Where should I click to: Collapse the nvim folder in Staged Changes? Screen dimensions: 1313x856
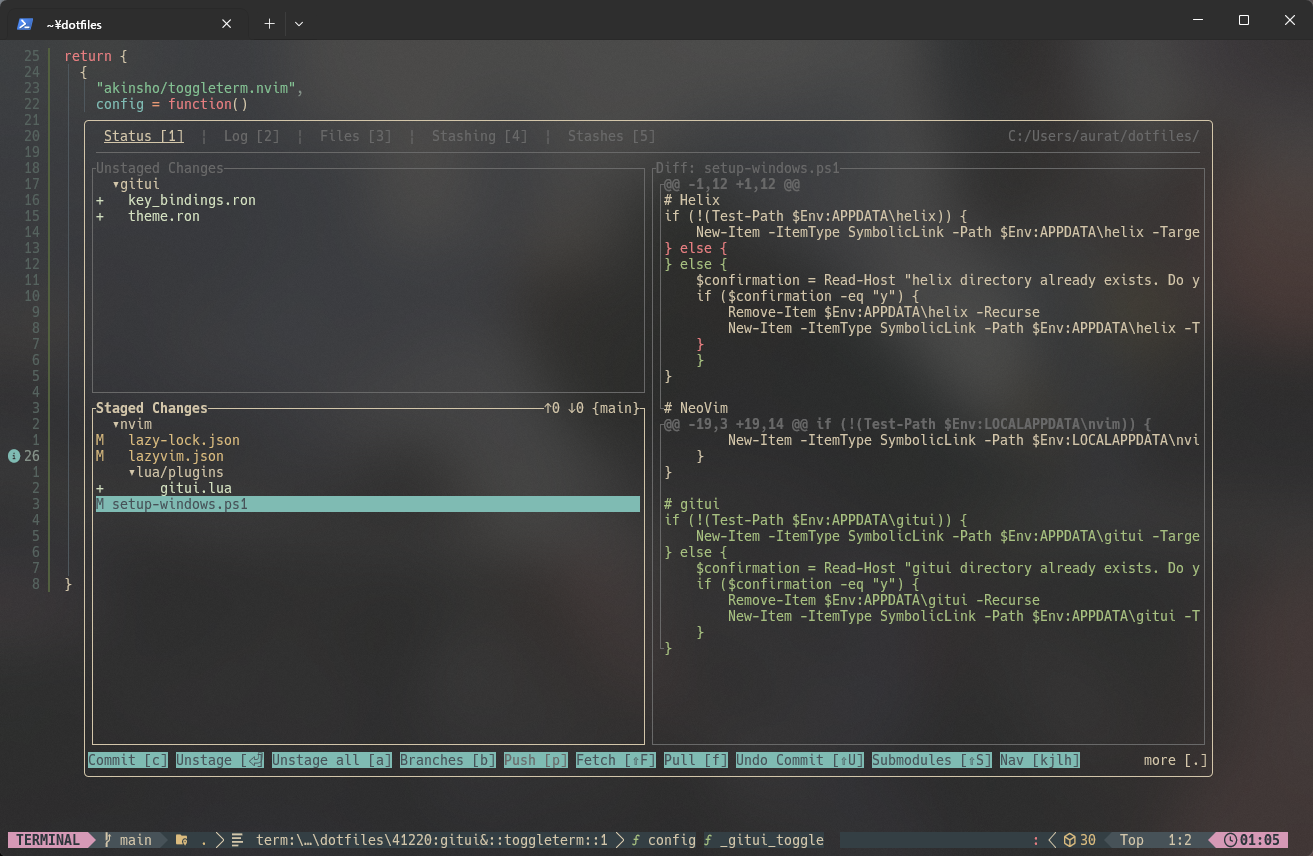coord(132,424)
